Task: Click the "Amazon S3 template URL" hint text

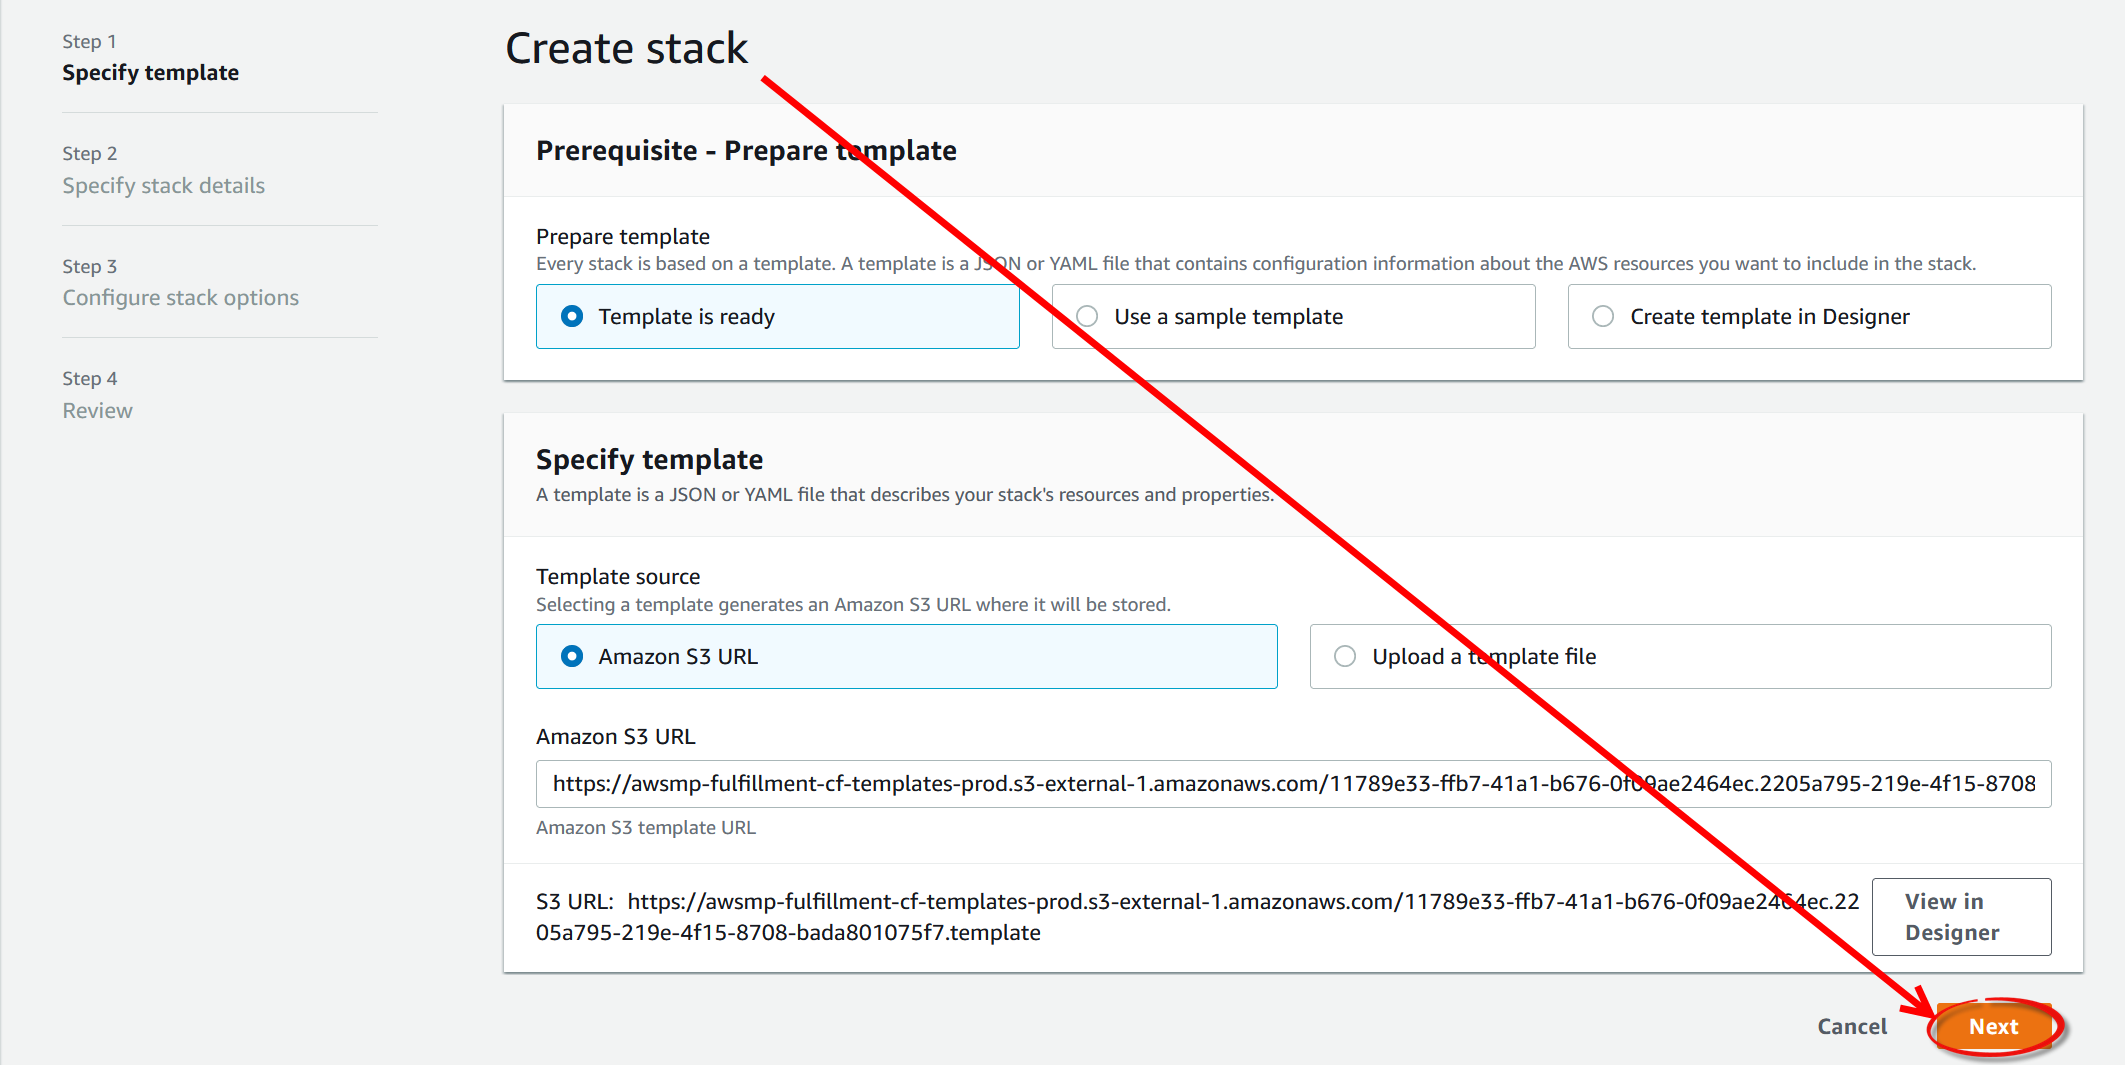Action: (x=646, y=828)
